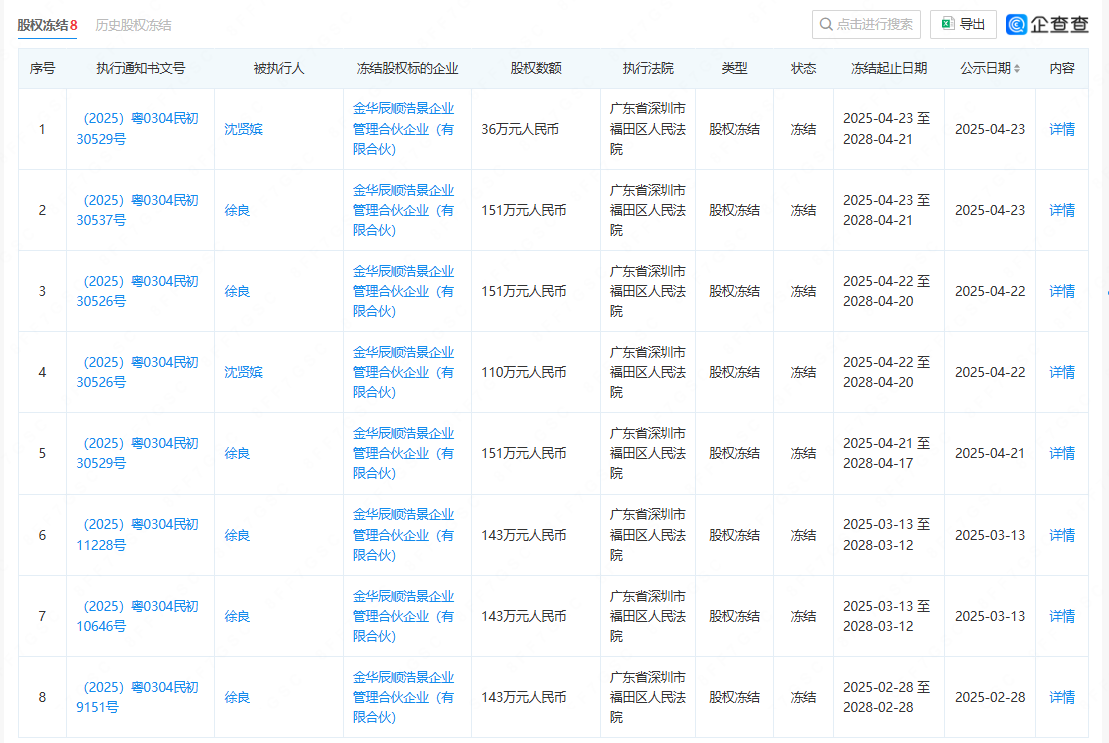Click 股权冻结 type cell in row 4
1109x743 pixels.
click(734, 373)
